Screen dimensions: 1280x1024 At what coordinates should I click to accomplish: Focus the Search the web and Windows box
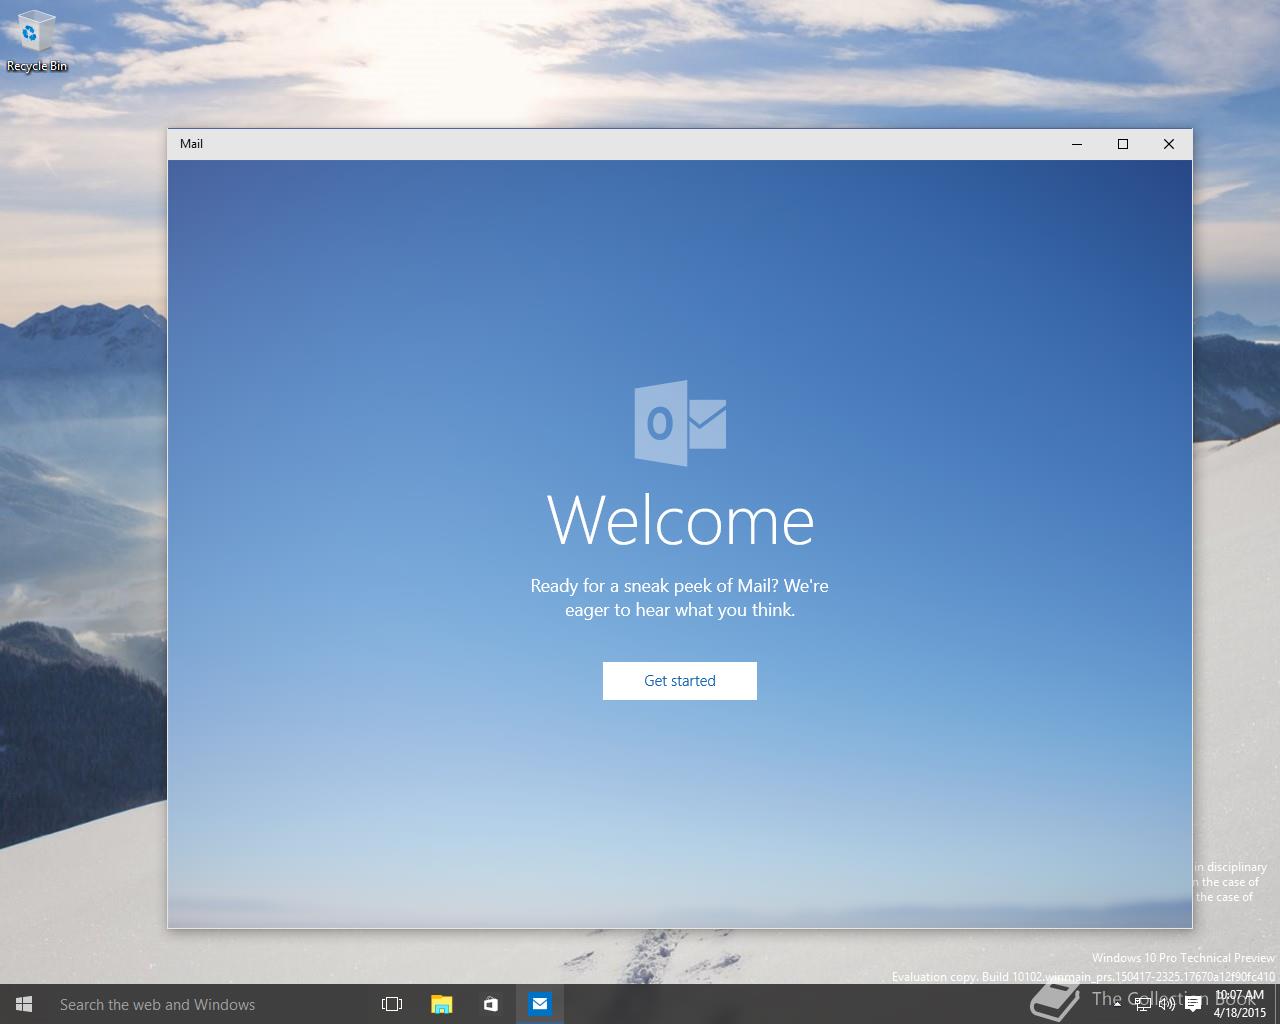[205, 1004]
